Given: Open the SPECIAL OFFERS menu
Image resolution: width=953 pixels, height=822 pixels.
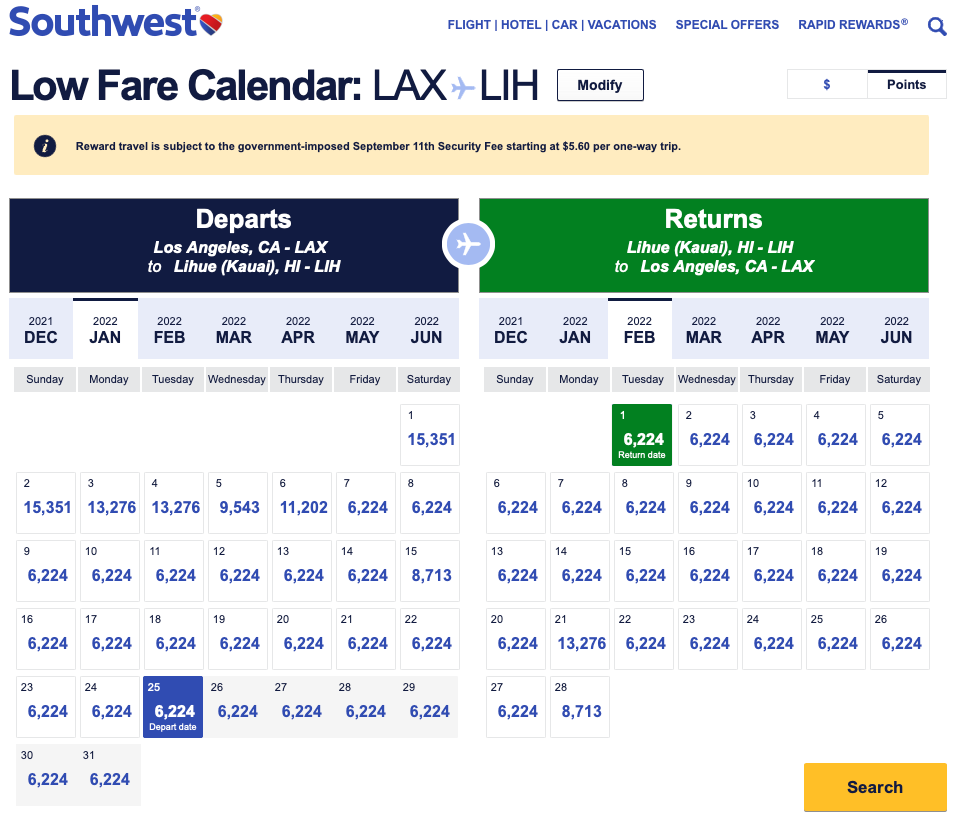Looking at the screenshot, I should [x=727, y=25].
